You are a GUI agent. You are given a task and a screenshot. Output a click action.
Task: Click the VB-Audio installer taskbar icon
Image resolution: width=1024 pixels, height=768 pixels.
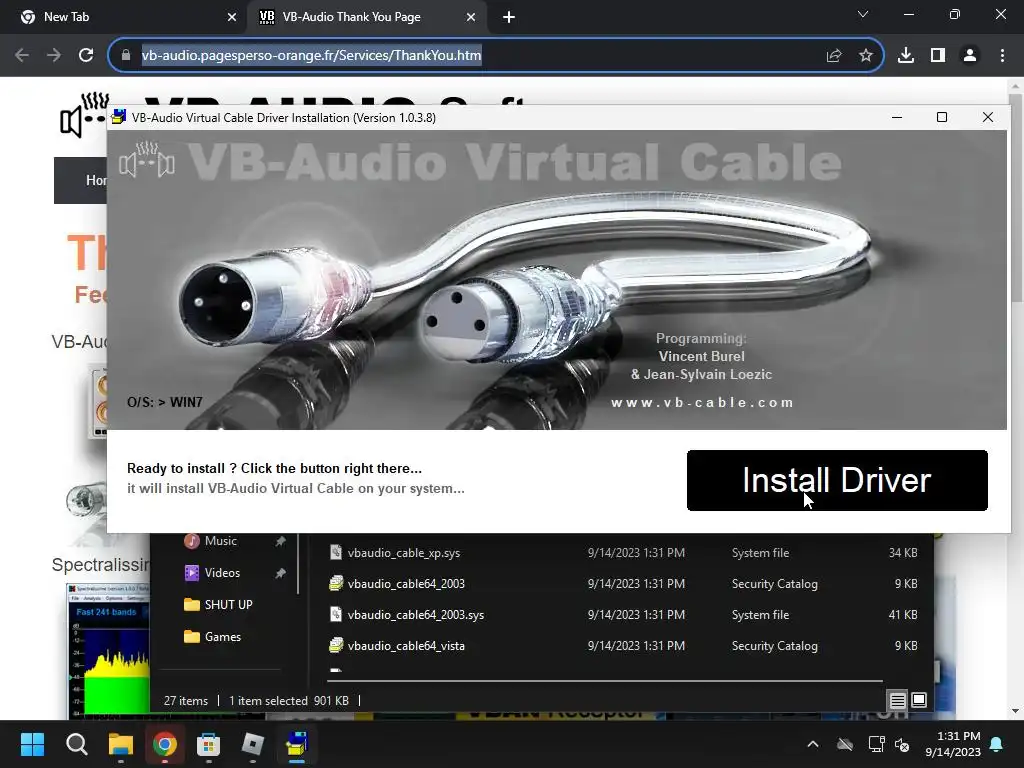tap(296, 744)
